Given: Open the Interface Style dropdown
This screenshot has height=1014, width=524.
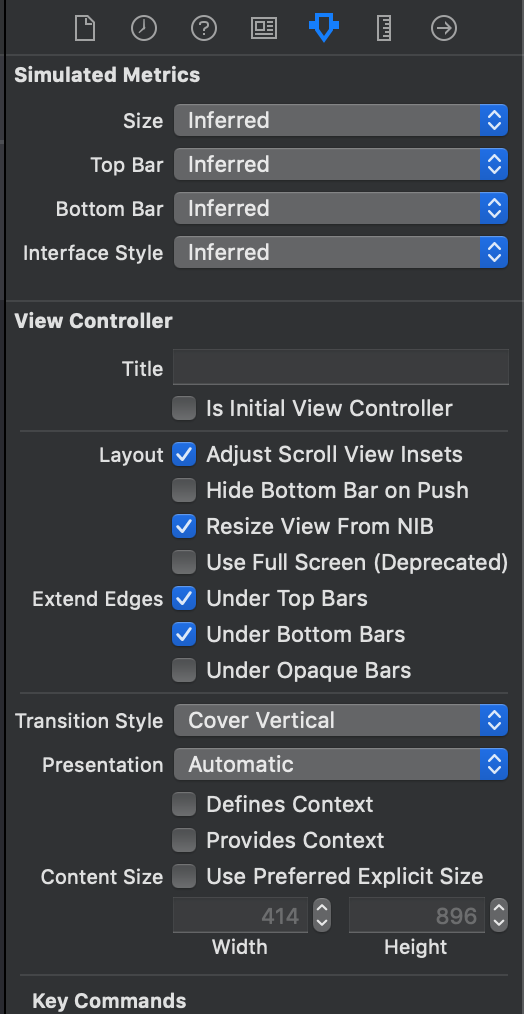Looking at the screenshot, I should [x=341, y=252].
